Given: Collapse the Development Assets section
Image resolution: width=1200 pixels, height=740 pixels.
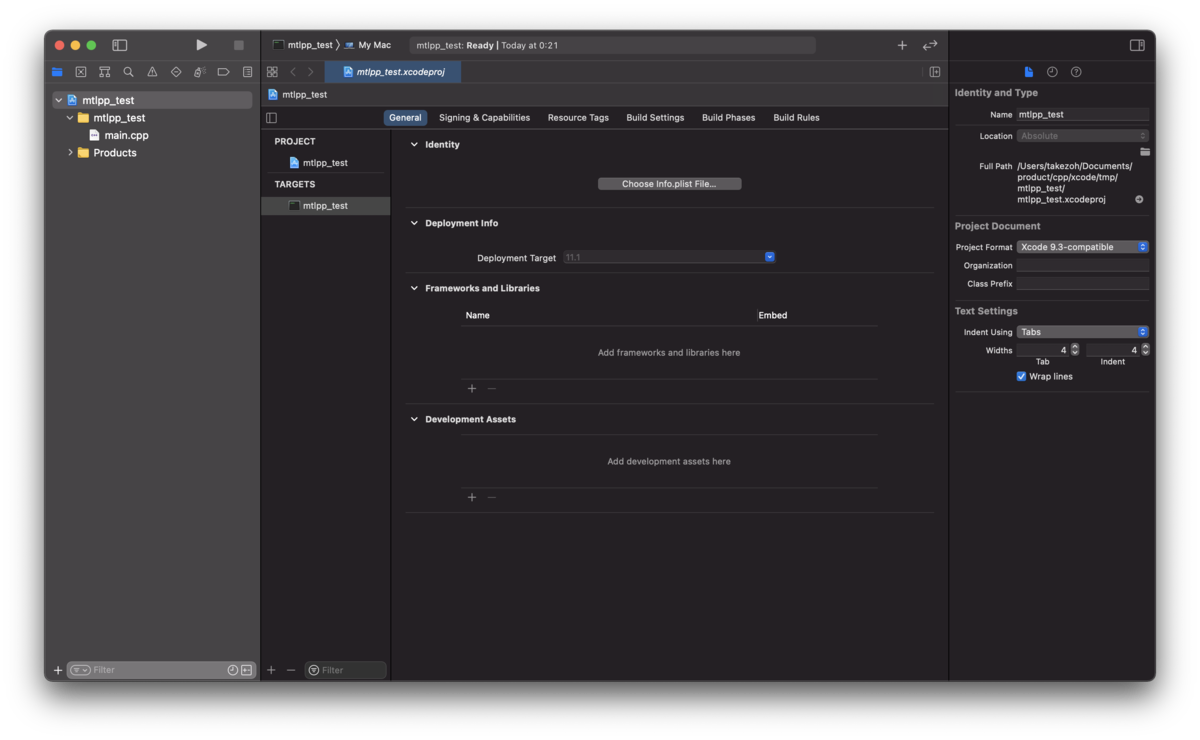Looking at the screenshot, I should click(414, 419).
